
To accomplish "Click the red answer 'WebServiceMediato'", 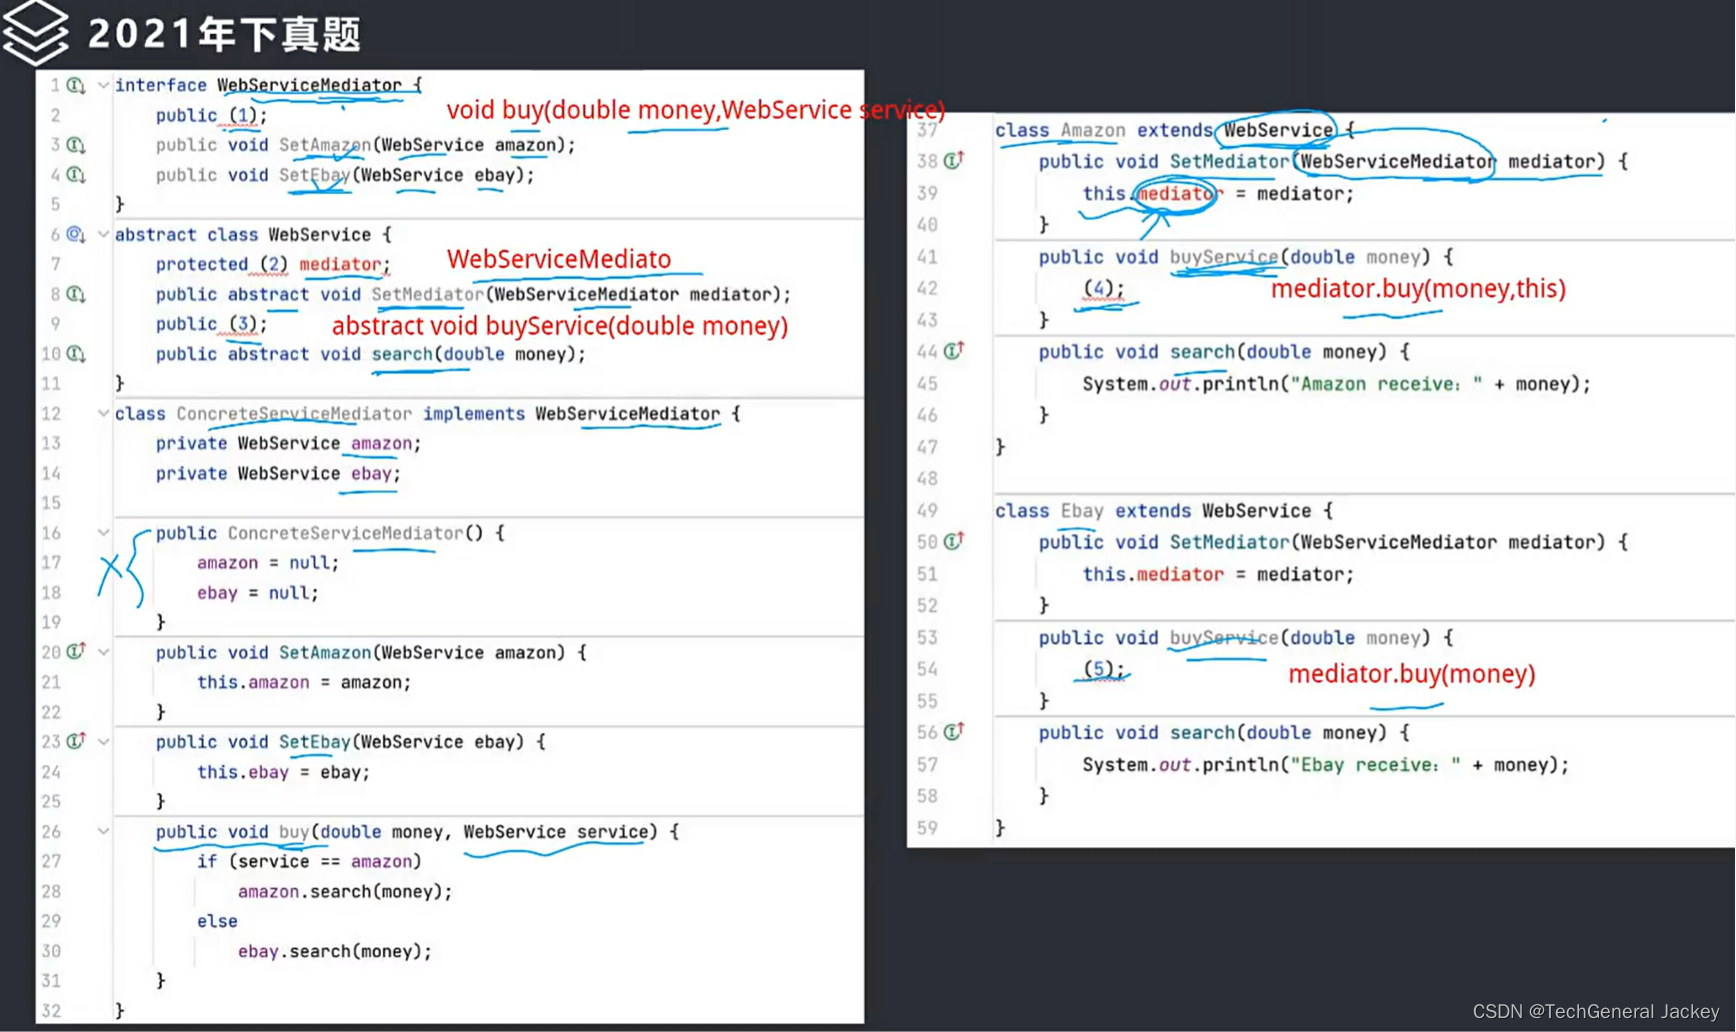I will [559, 259].
